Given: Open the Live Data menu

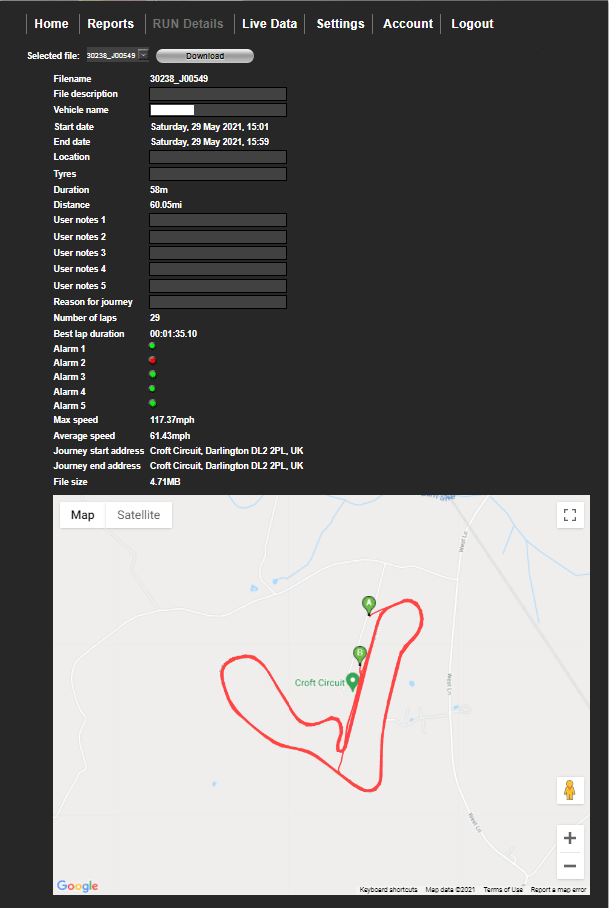Looking at the screenshot, I should (x=269, y=23).
